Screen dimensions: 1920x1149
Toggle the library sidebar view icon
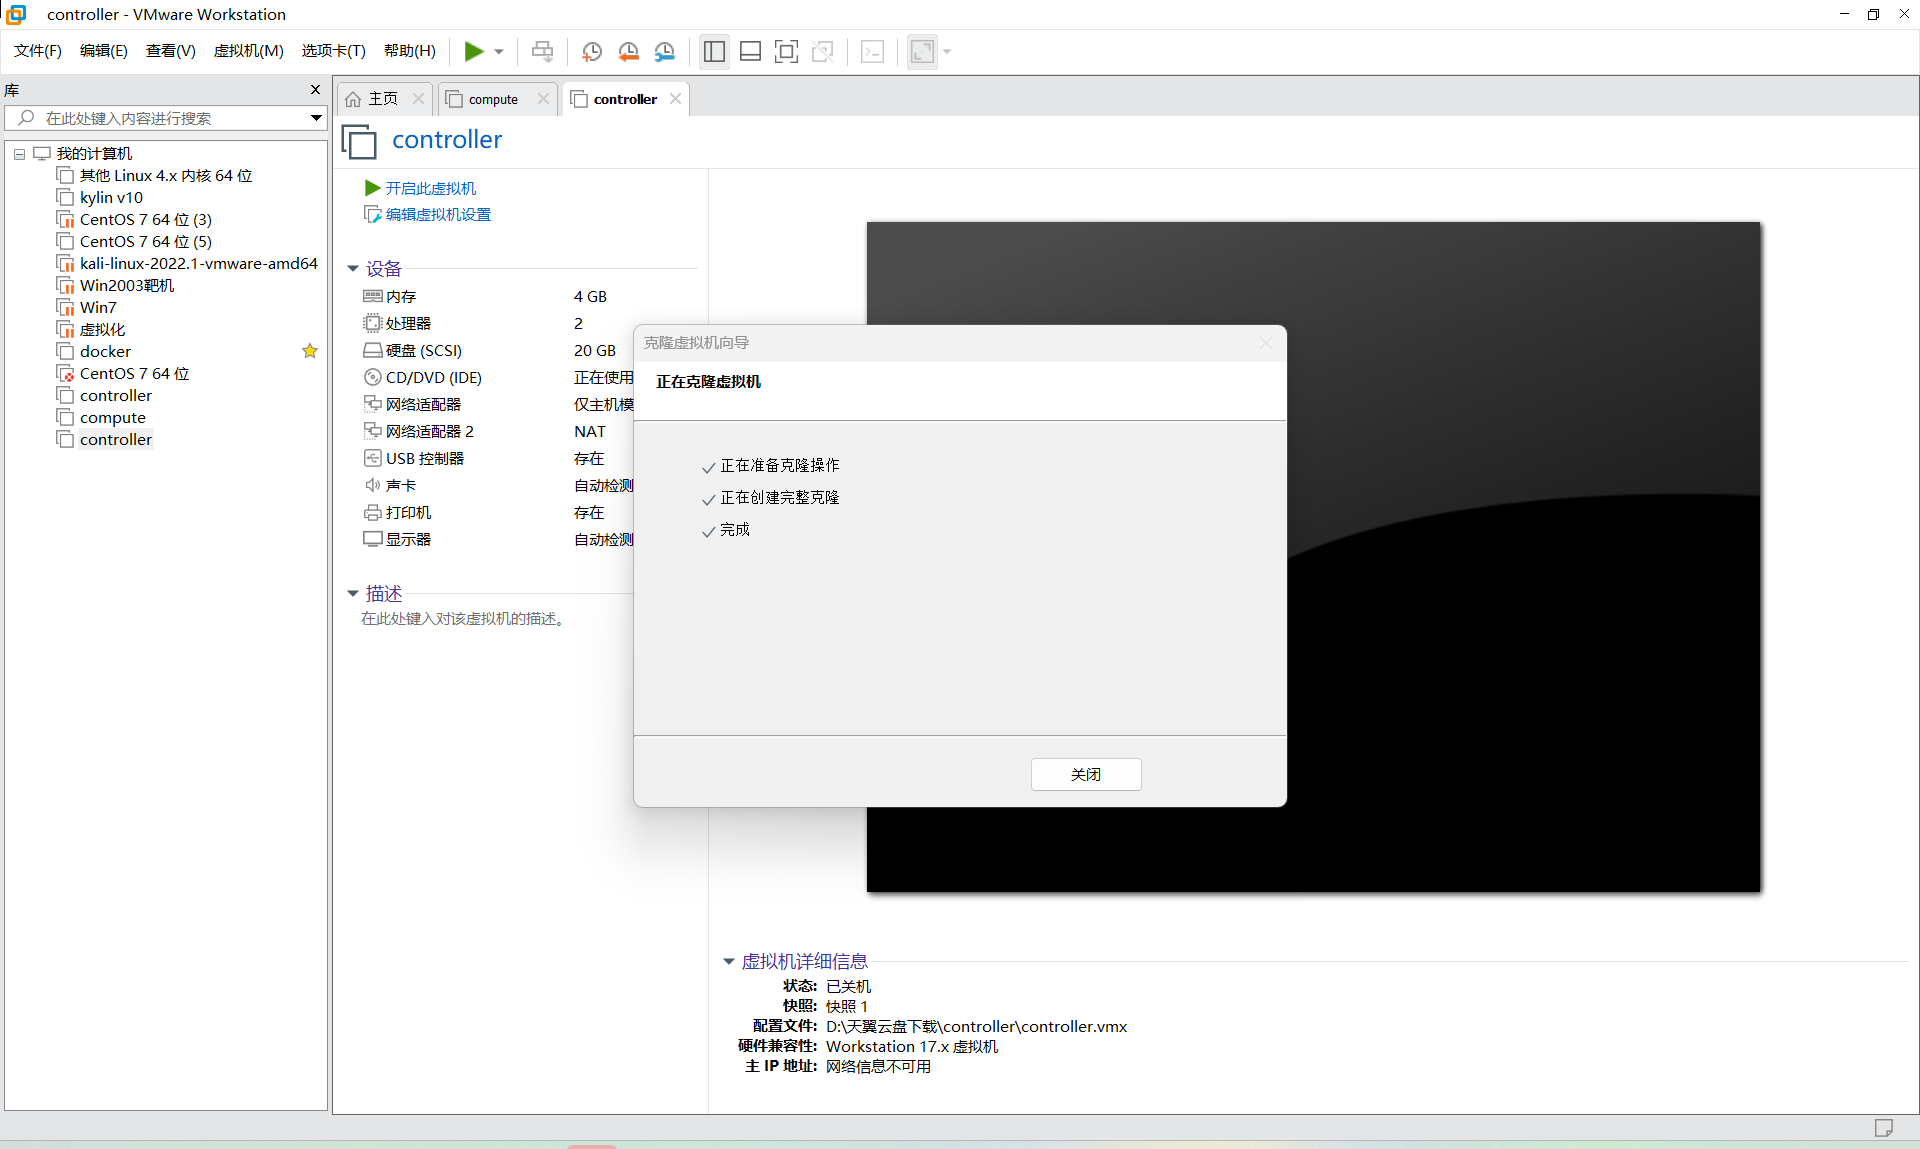coord(714,52)
